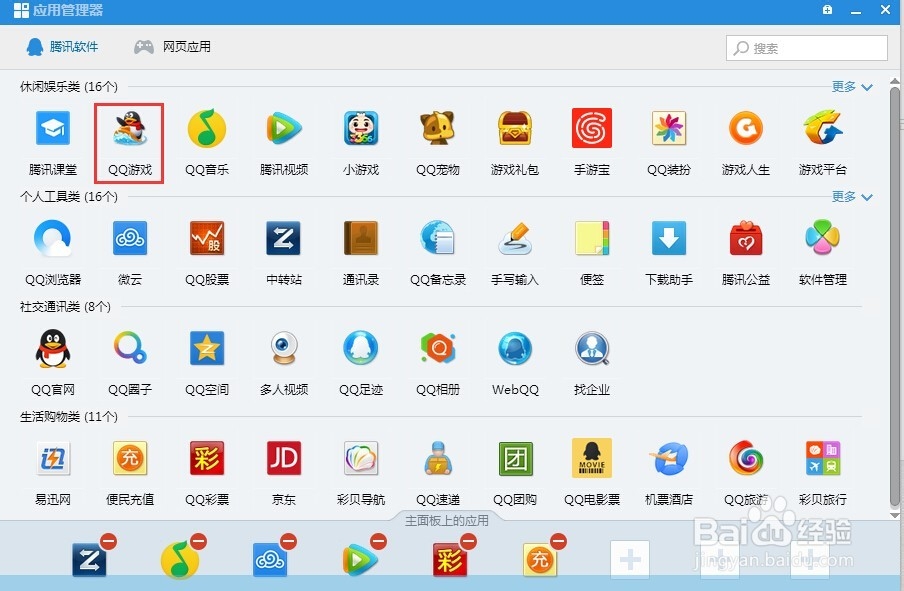Click the 搜索 search field
The width and height of the screenshot is (904, 591).
807,48
